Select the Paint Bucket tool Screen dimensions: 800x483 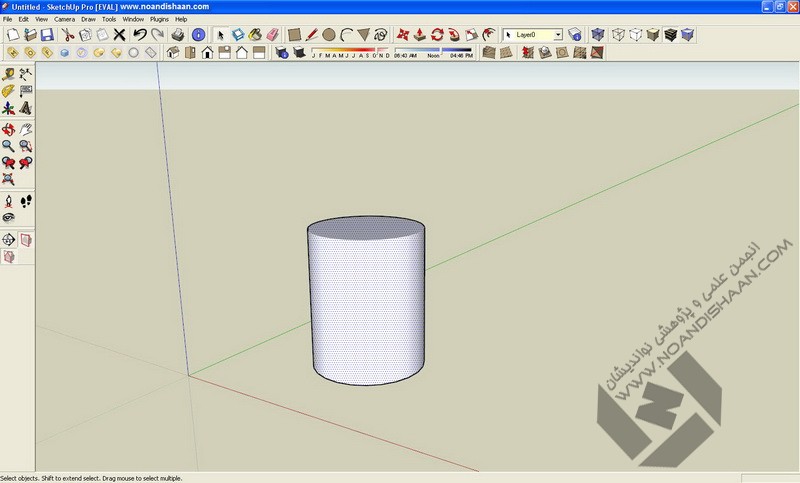[x=253, y=34]
